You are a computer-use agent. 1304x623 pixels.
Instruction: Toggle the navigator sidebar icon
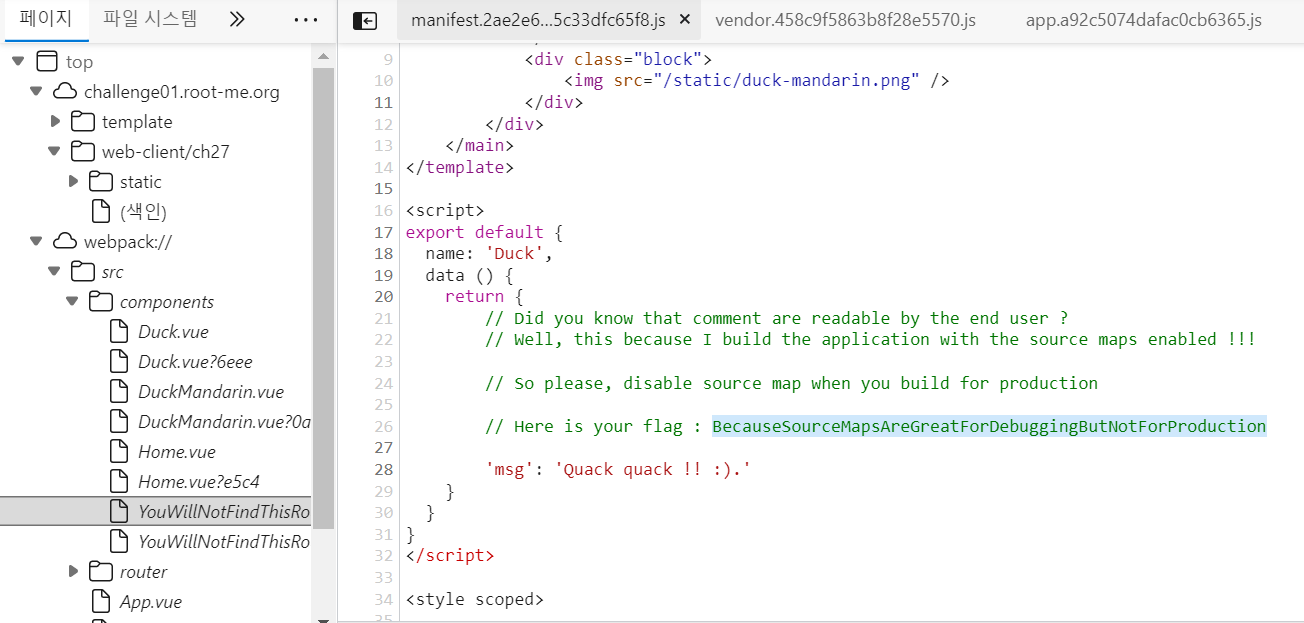click(x=365, y=20)
